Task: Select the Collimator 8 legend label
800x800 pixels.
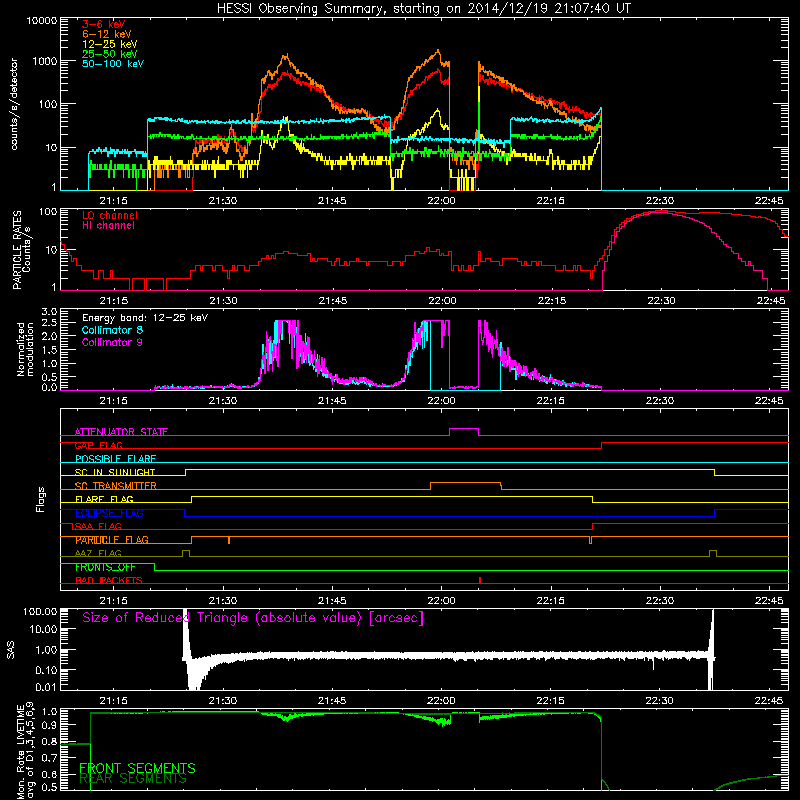Action: coord(112,330)
